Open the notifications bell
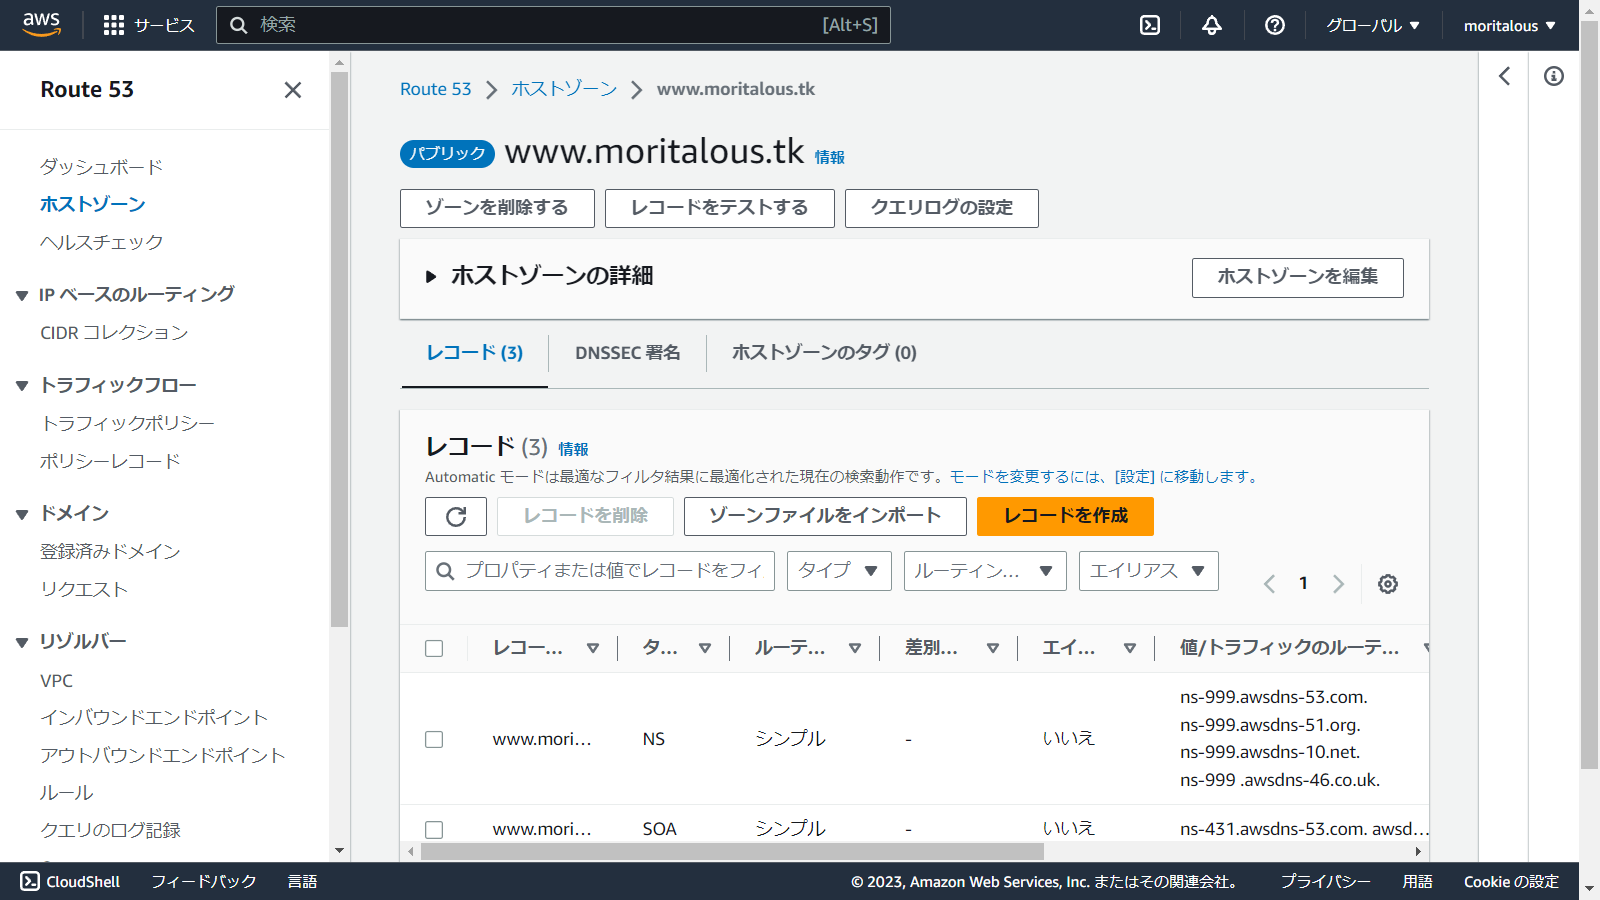This screenshot has width=1600, height=900. tap(1211, 25)
